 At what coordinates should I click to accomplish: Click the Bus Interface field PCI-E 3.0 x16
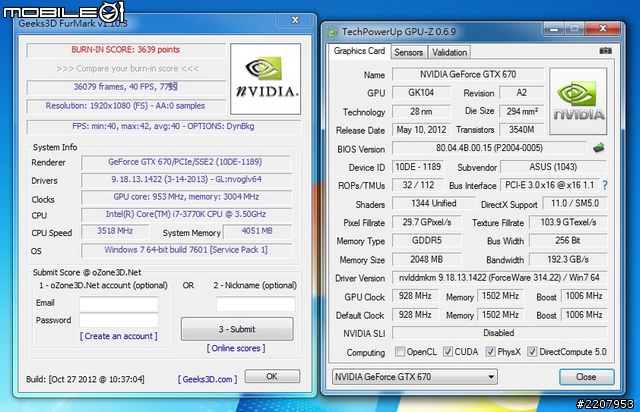pos(549,185)
